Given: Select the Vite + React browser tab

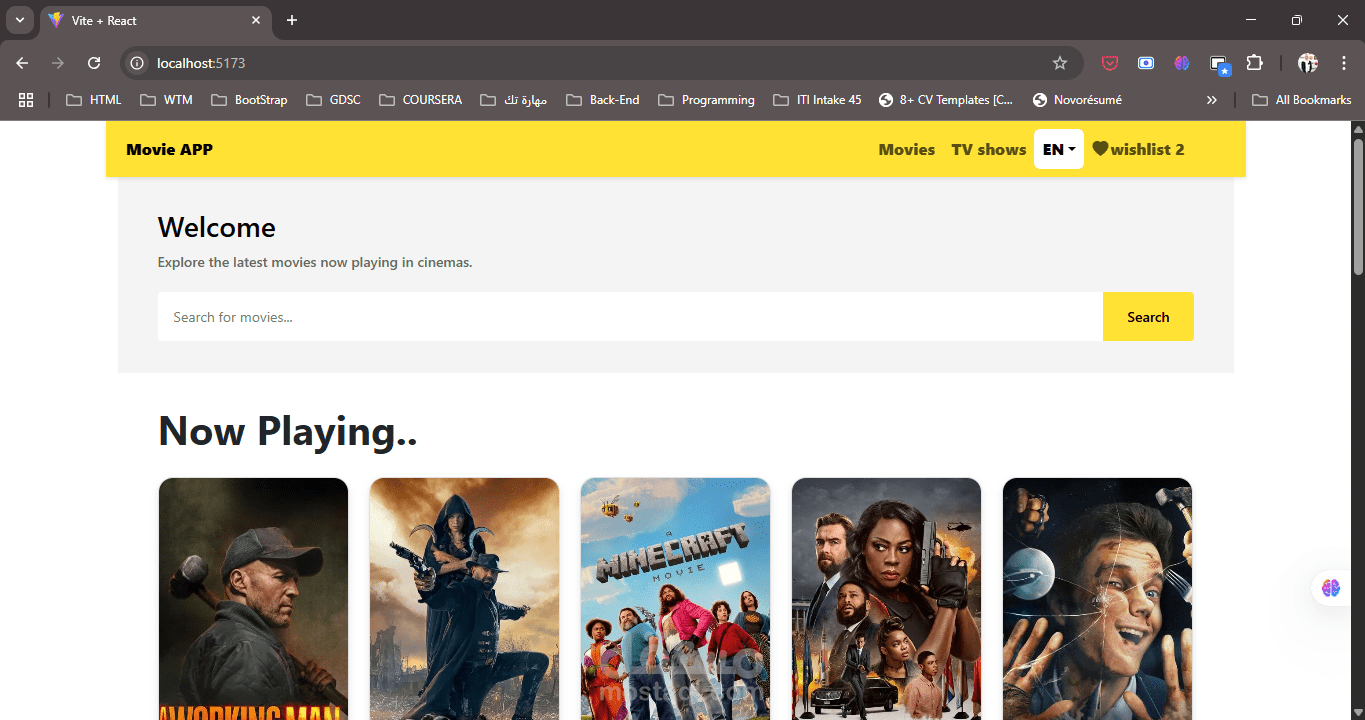Looking at the screenshot, I should 155,20.
